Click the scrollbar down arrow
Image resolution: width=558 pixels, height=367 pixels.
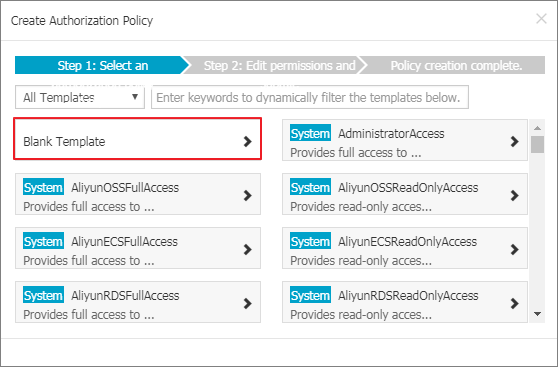[x=537, y=314]
